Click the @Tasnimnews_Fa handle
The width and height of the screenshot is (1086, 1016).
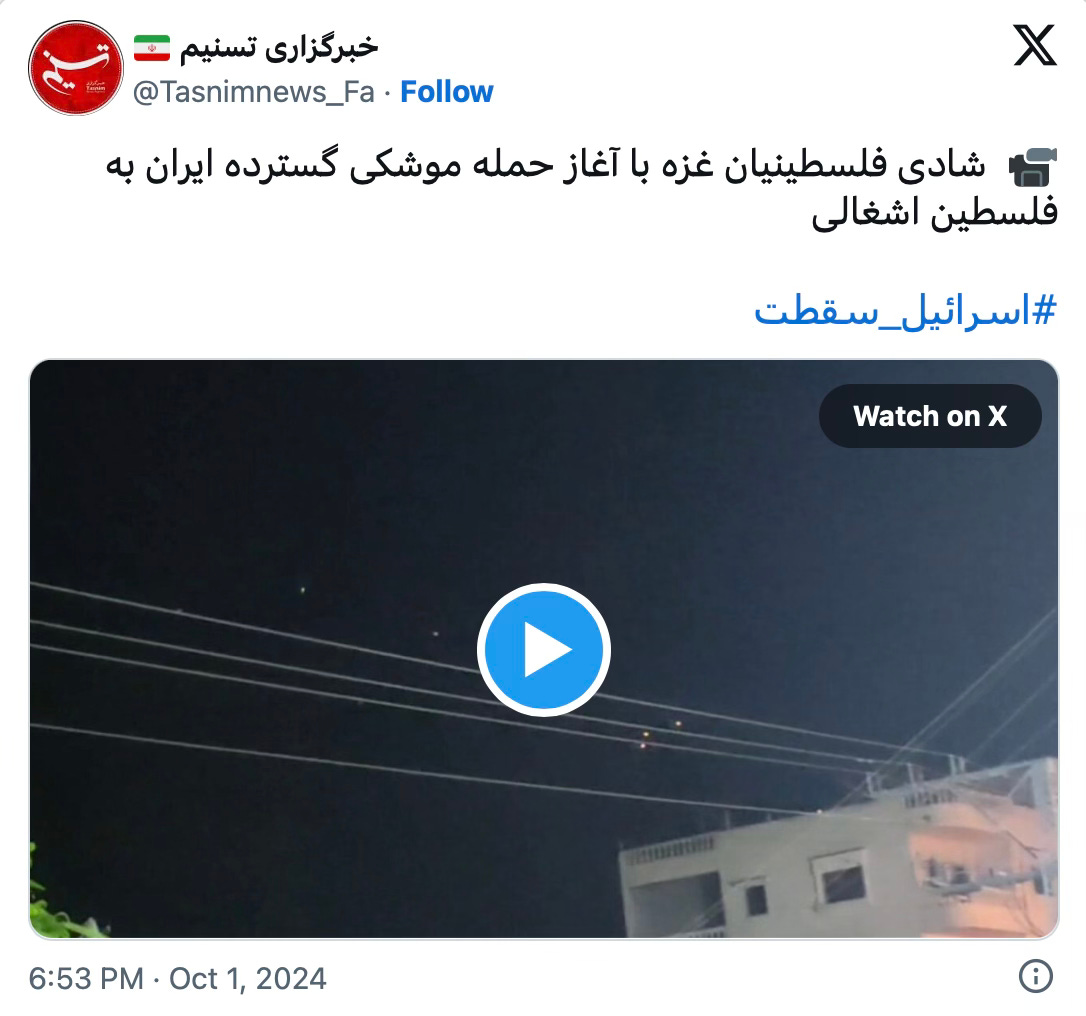pos(253,91)
